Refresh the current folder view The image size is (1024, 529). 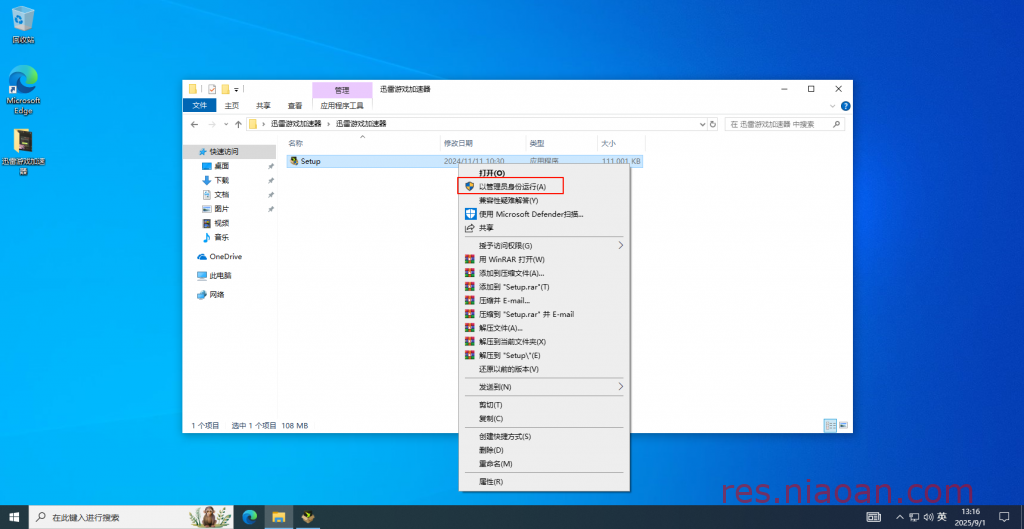pyautogui.click(x=712, y=124)
